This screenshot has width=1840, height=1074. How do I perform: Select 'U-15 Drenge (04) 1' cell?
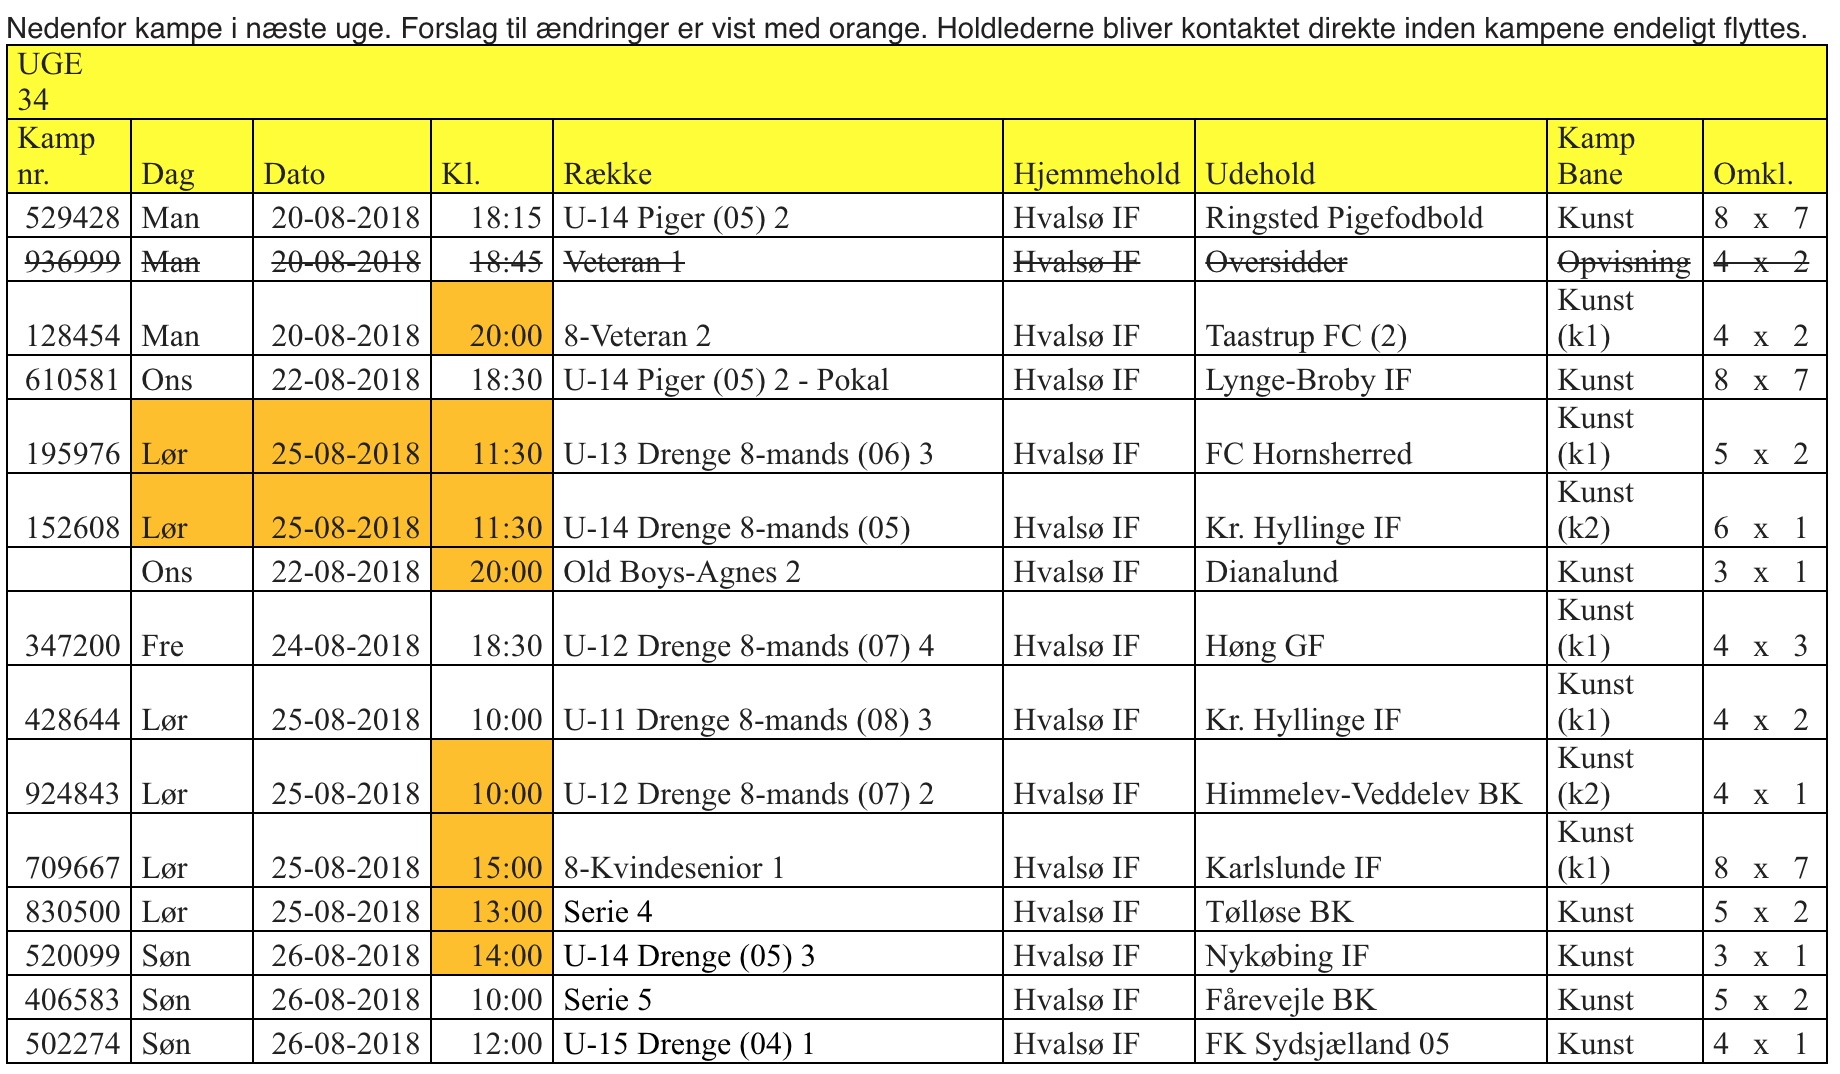tap(777, 1042)
